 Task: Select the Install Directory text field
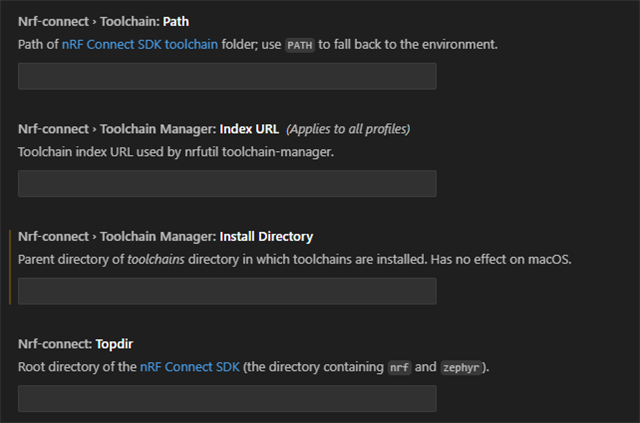click(x=227, y=291)
